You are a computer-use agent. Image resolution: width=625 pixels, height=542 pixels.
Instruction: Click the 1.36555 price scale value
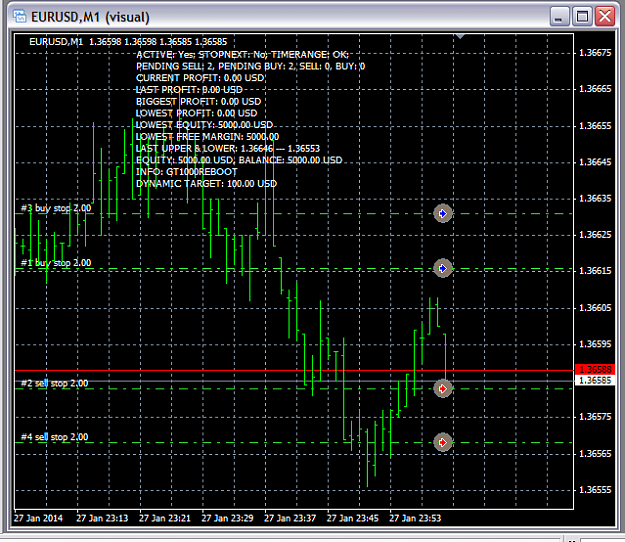click(x=595, y=490)
